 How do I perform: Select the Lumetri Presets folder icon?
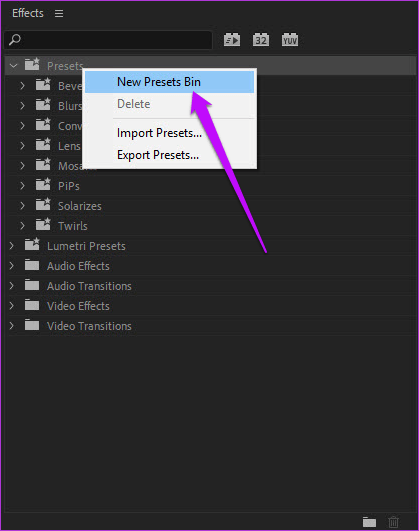32,245
